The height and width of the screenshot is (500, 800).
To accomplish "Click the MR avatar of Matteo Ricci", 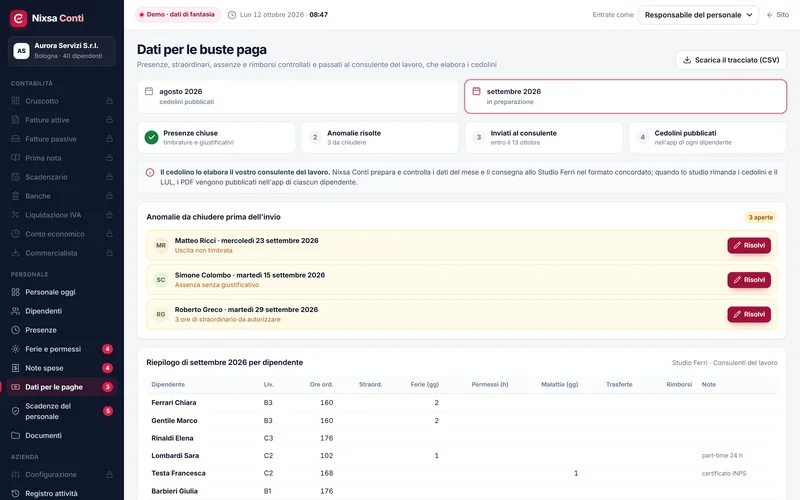I will point(161,245).
